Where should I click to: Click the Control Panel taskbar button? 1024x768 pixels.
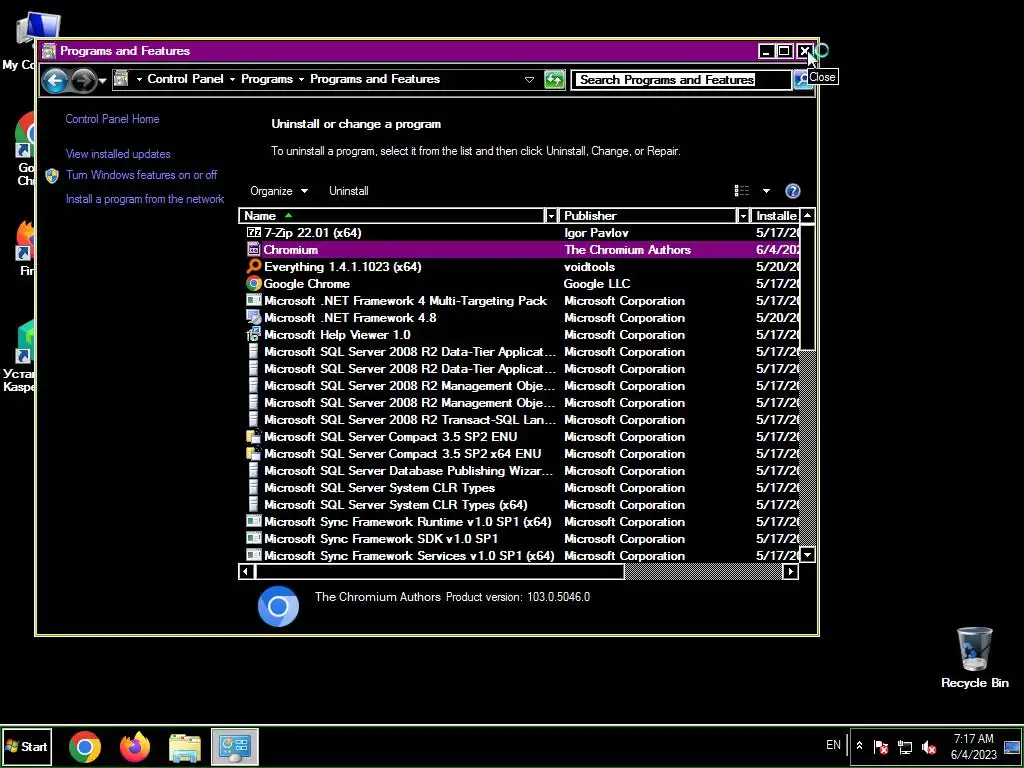coord(234,747)
